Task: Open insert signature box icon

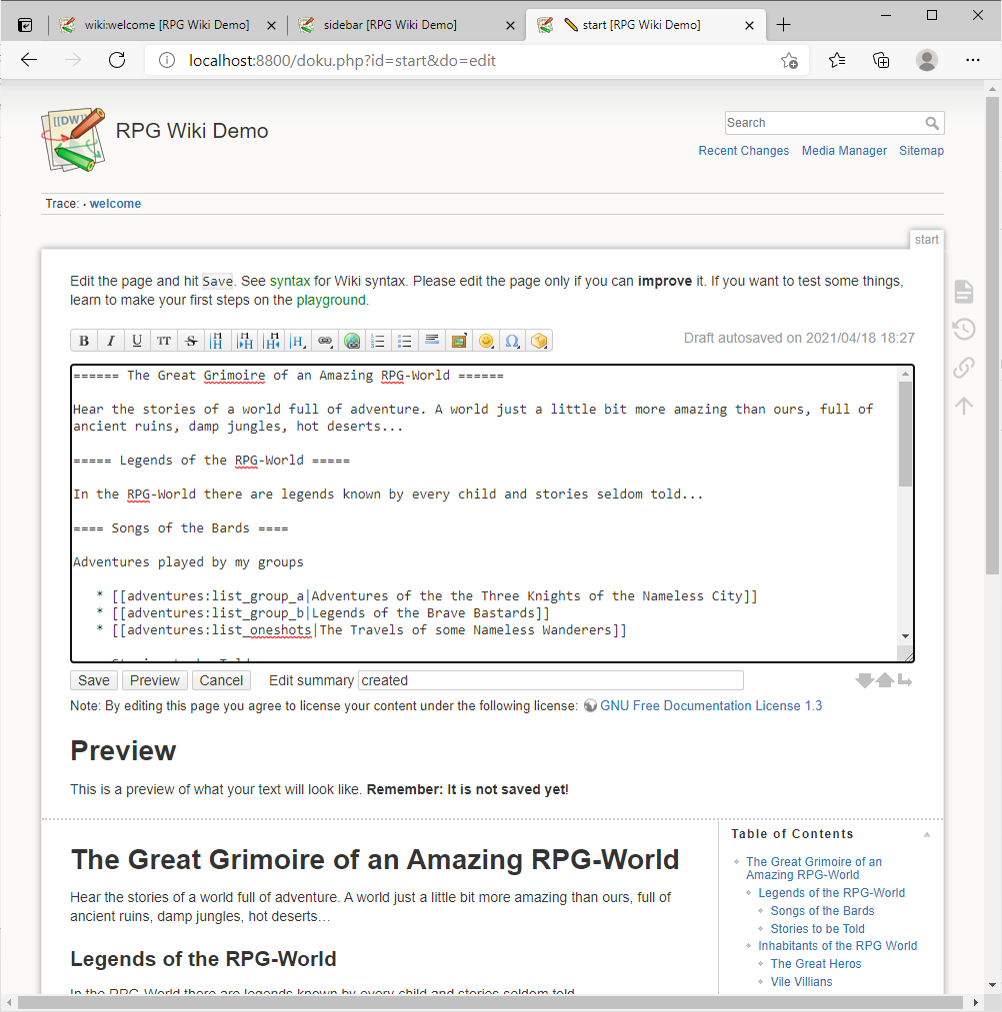Action: (x=539, y=341)
